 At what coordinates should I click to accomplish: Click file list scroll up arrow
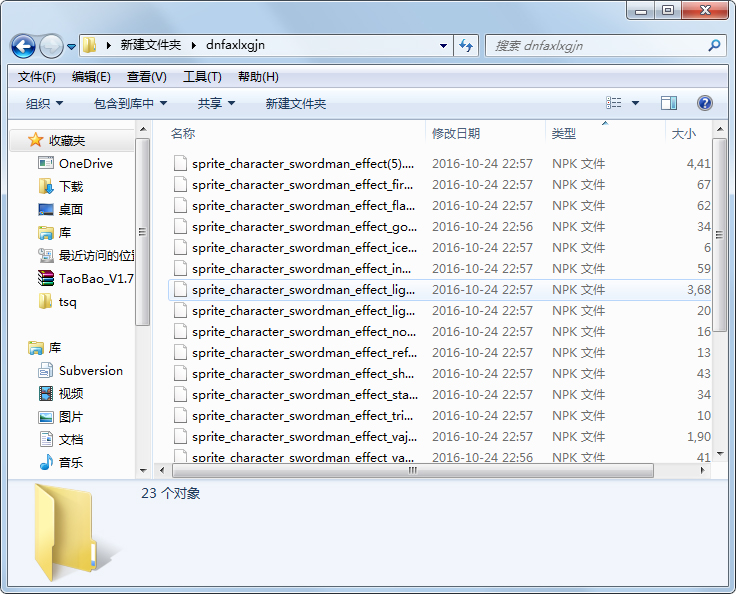[720, 129]
